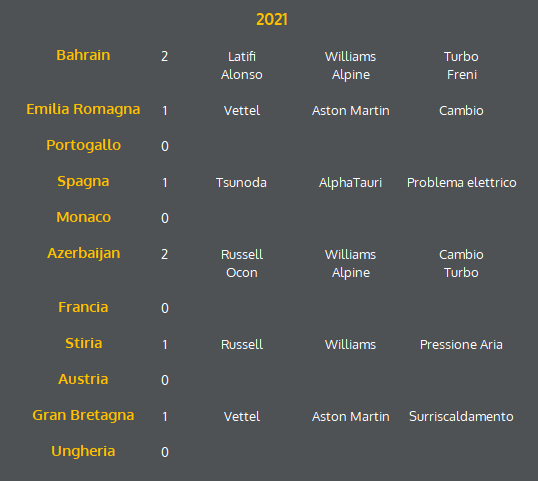Click Ocon in the Azerbaijan row
The height and width of the screenshot is (481, 538).
pos(242,273)
